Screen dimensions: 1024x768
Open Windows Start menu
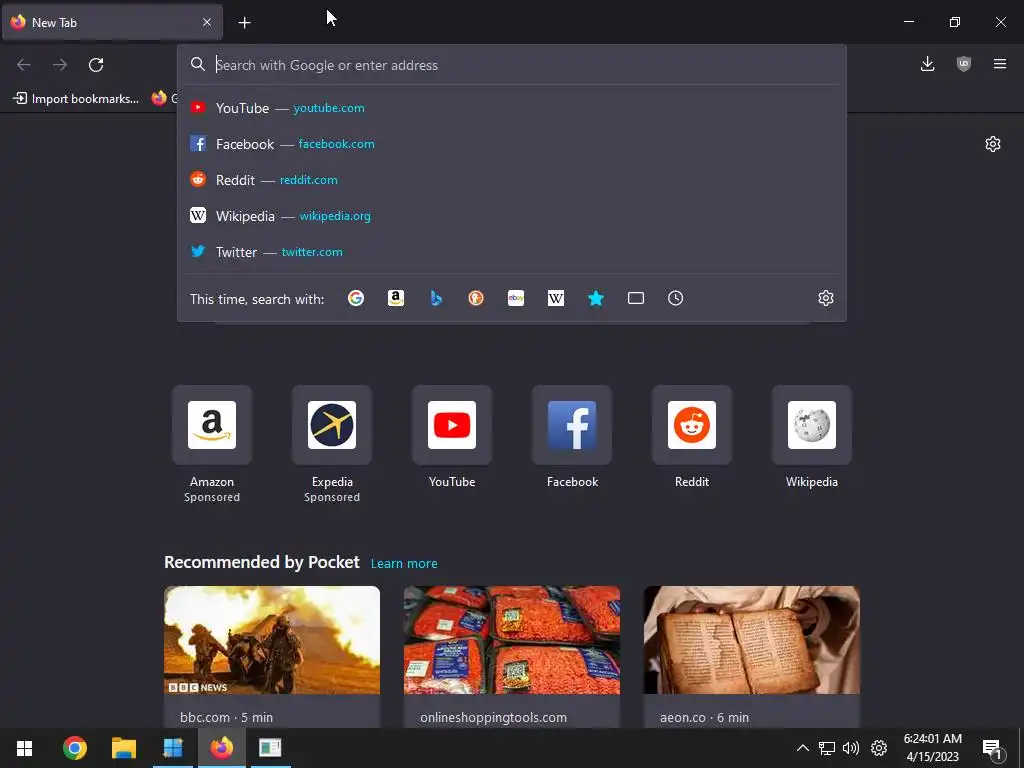(x=24, y=748)
